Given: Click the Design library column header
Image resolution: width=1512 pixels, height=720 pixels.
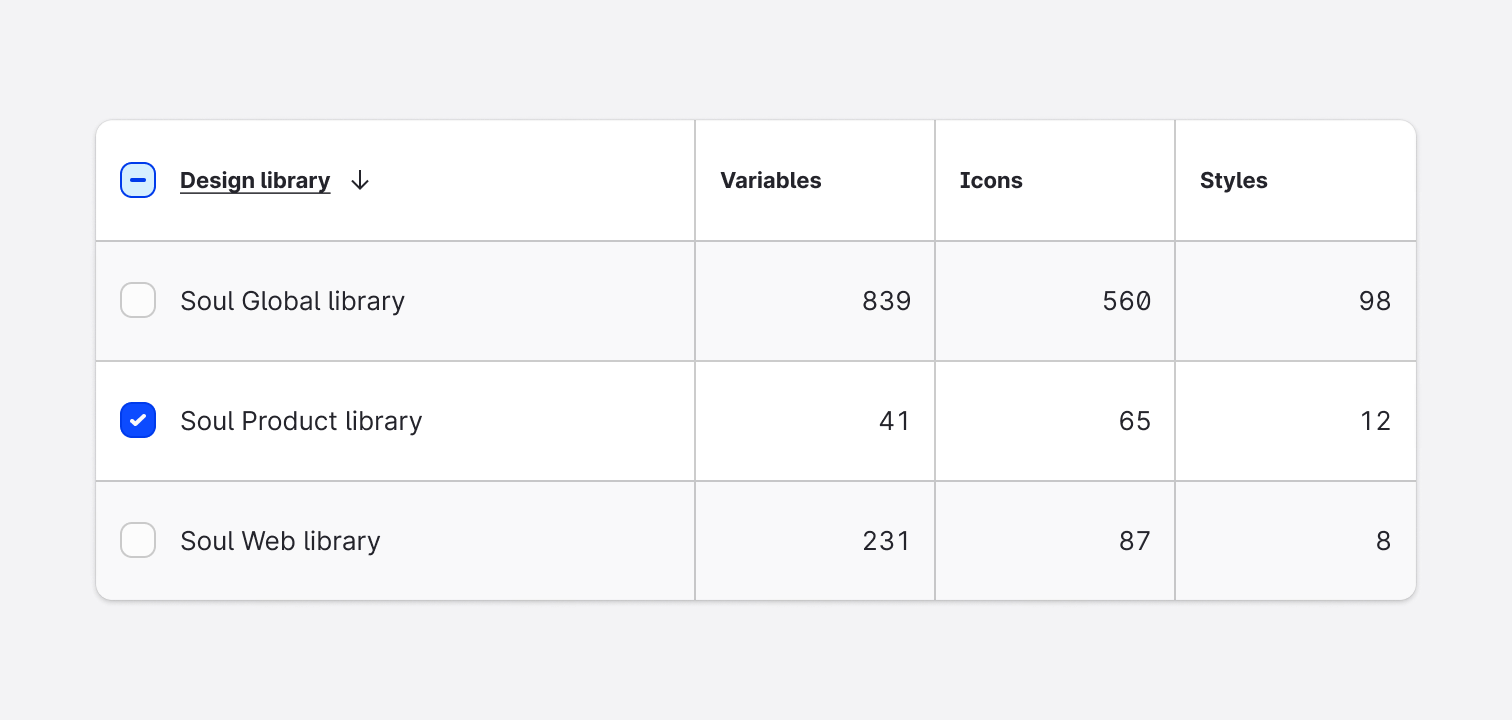Looking at the screenshot, I should coord(254,180).
